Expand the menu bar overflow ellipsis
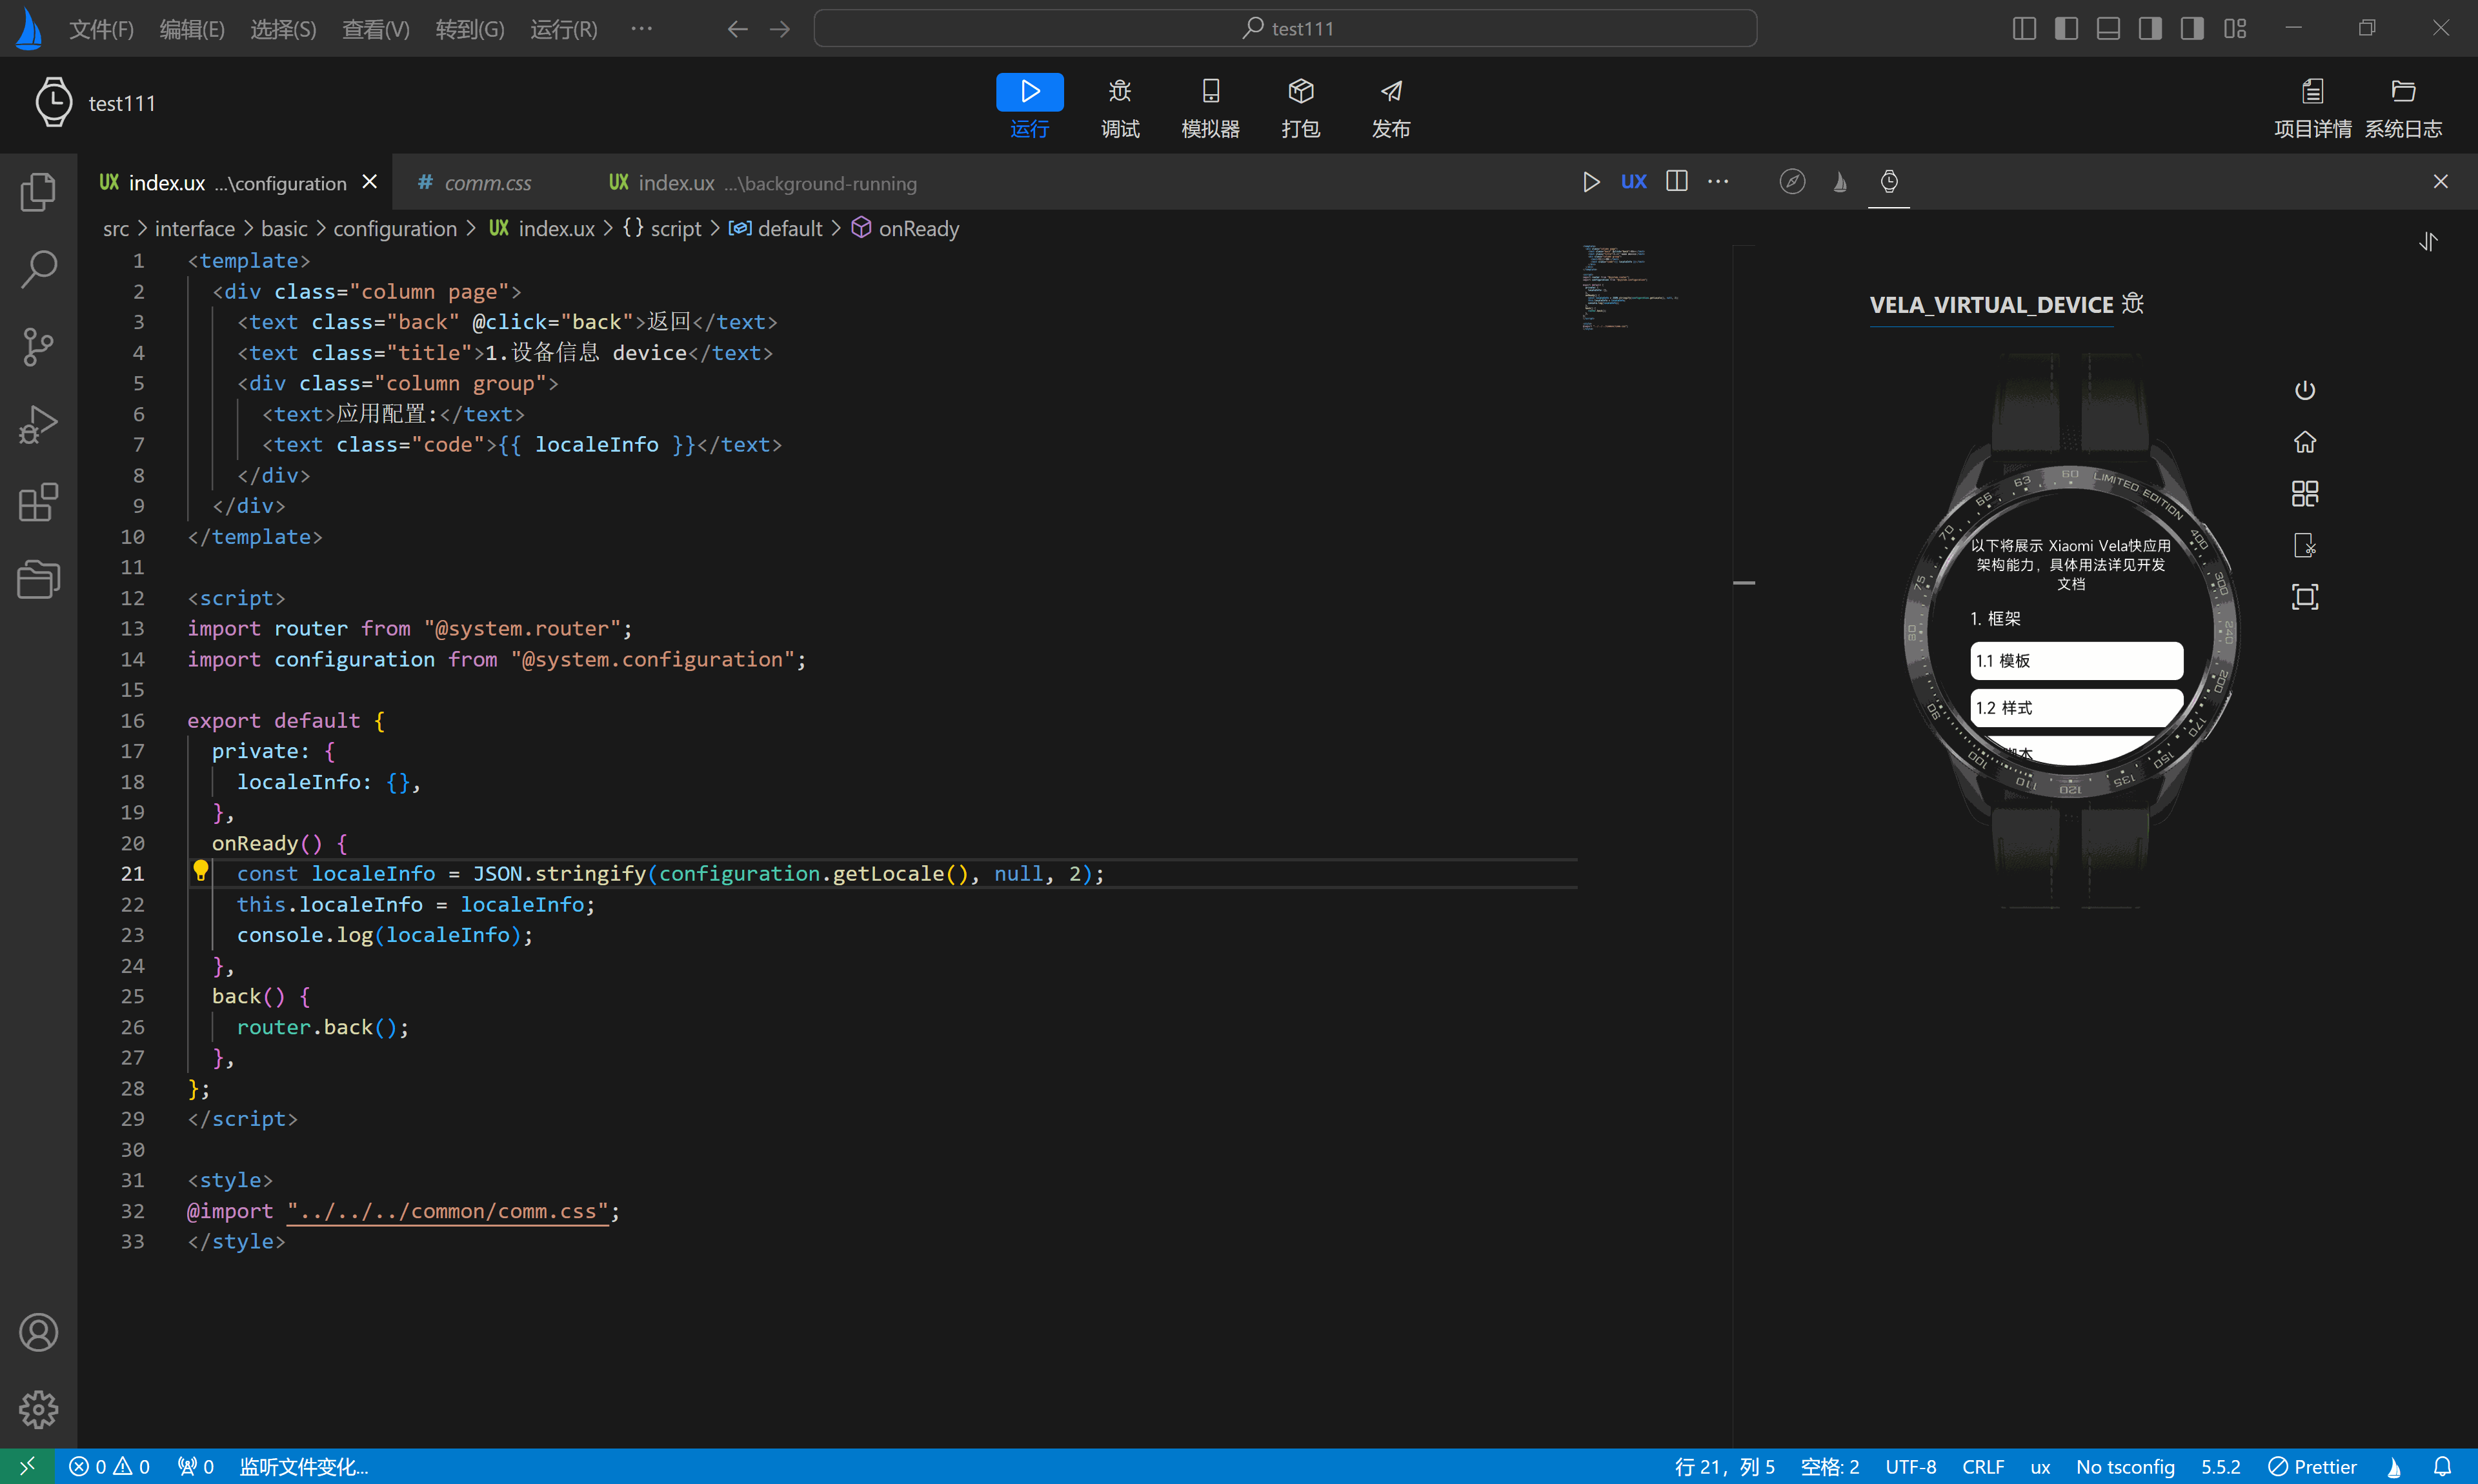 (x=641, y=28)
